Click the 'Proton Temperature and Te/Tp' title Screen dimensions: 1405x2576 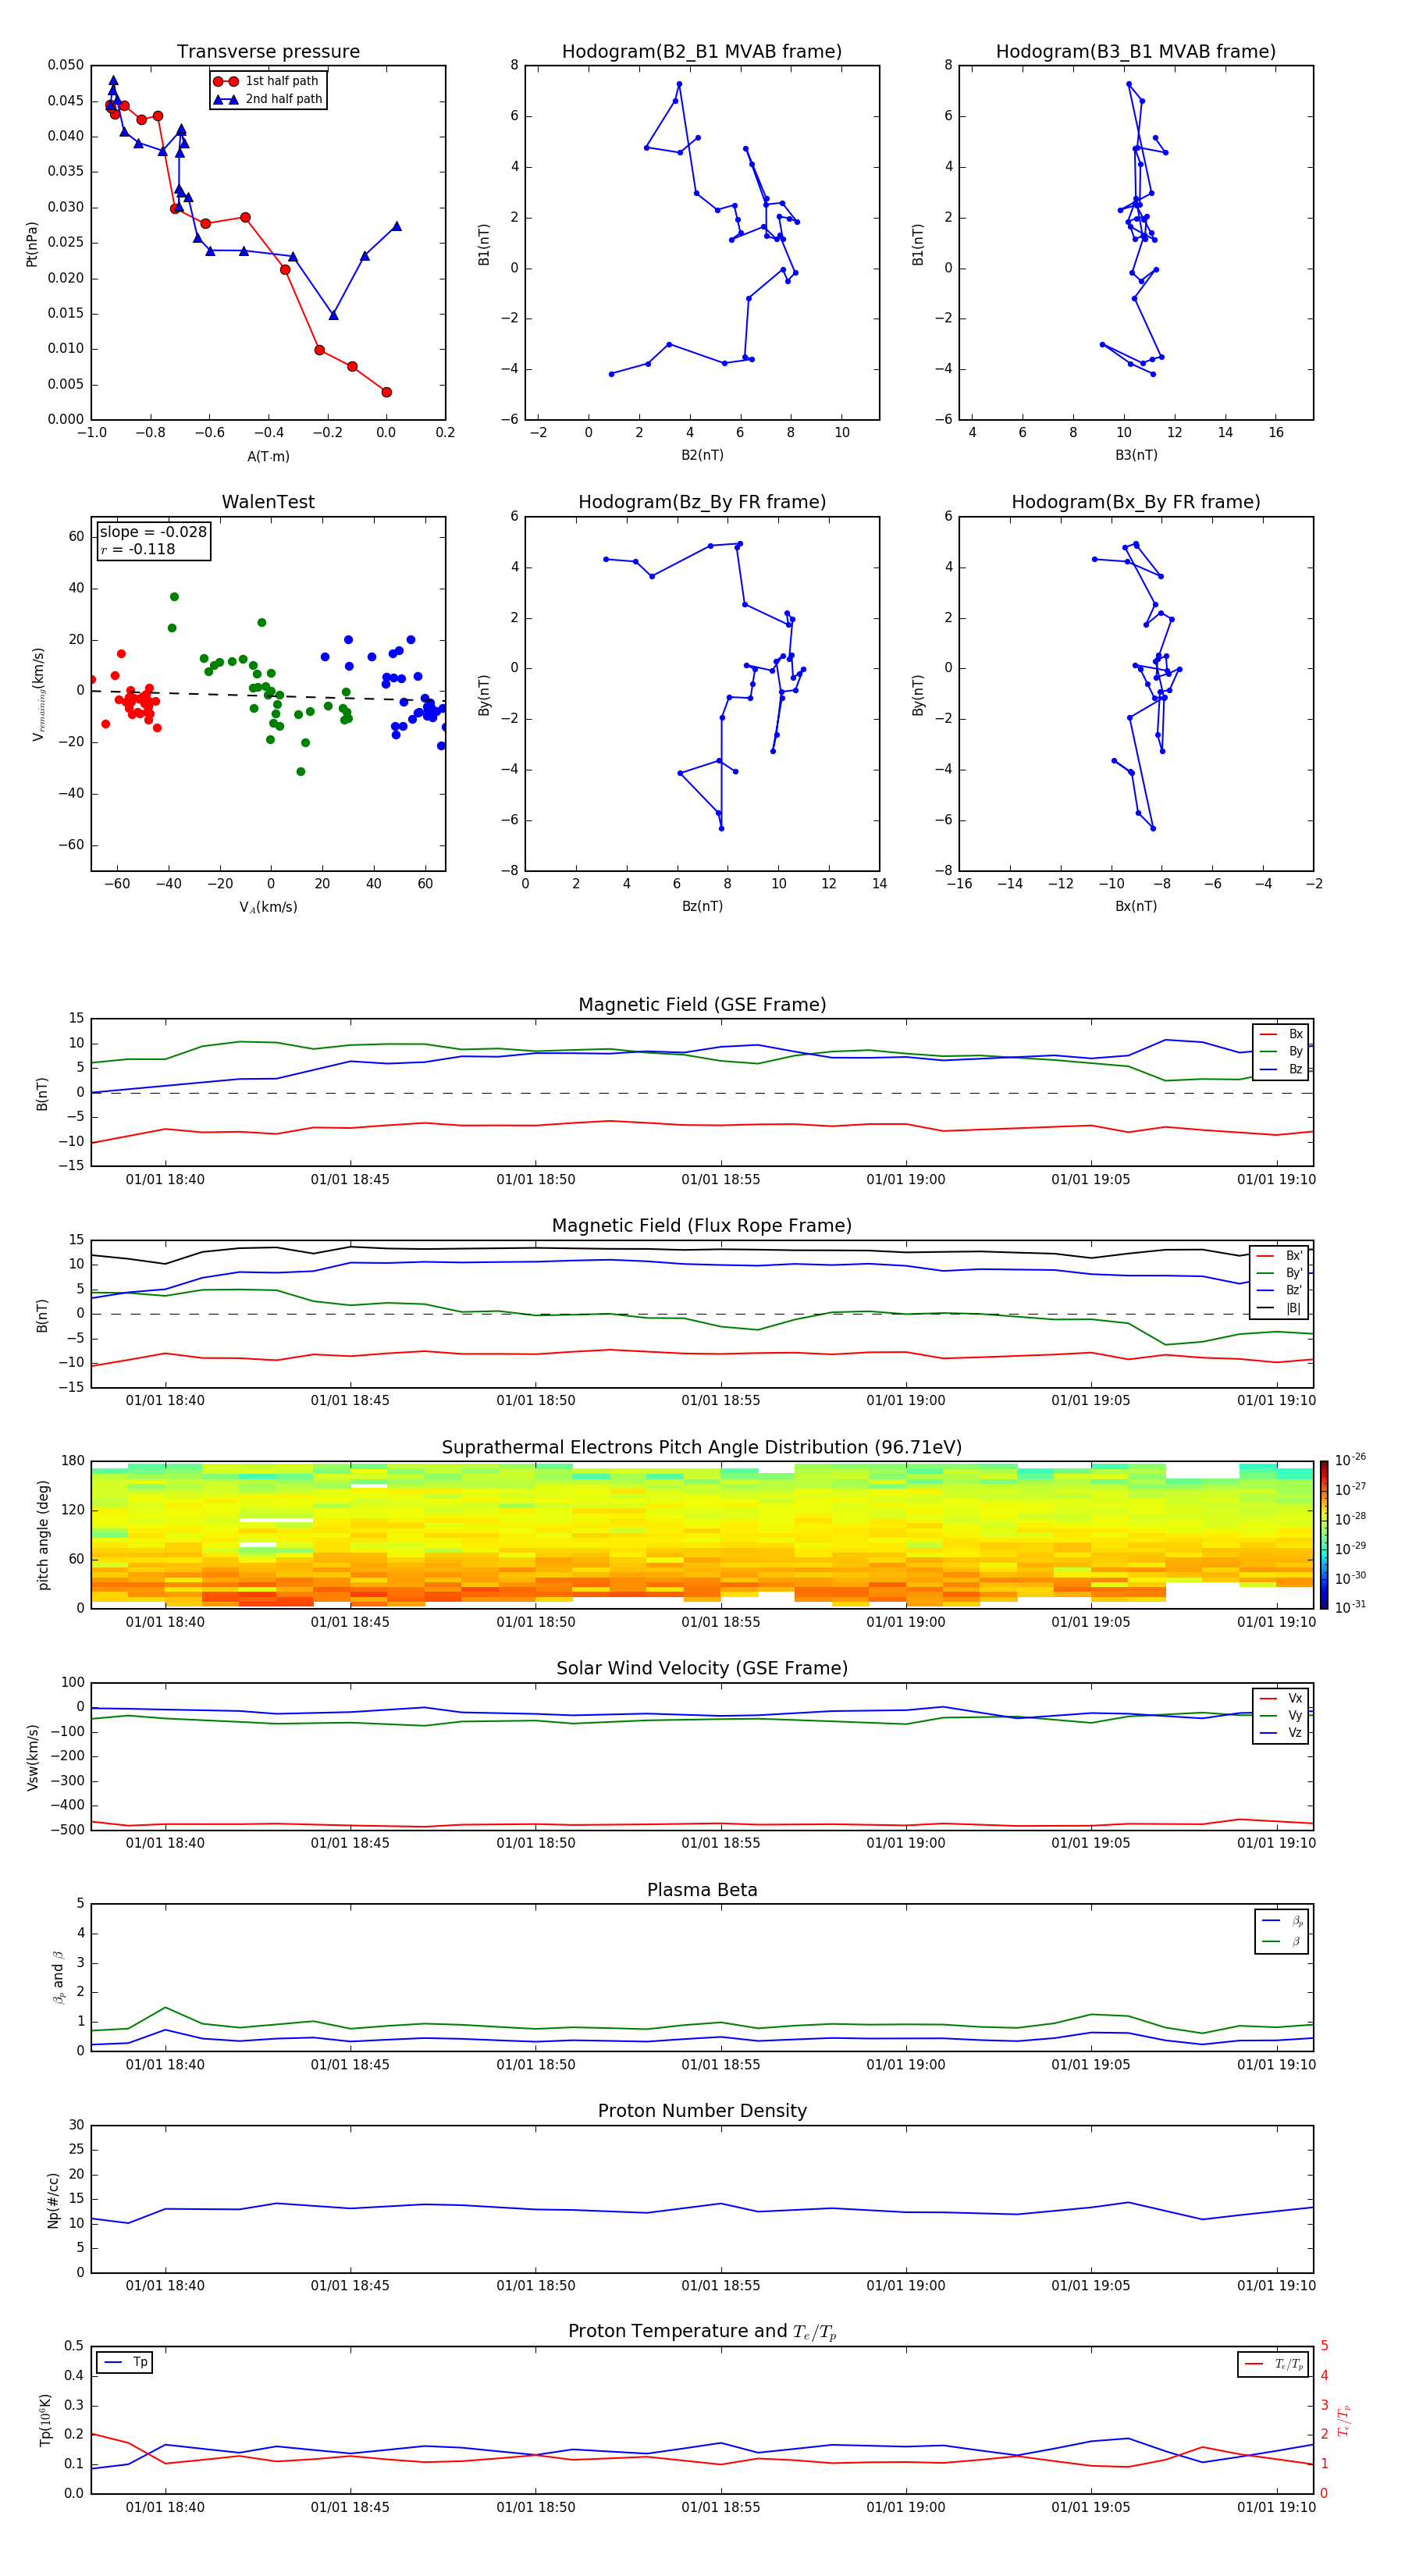(702, 2332)
